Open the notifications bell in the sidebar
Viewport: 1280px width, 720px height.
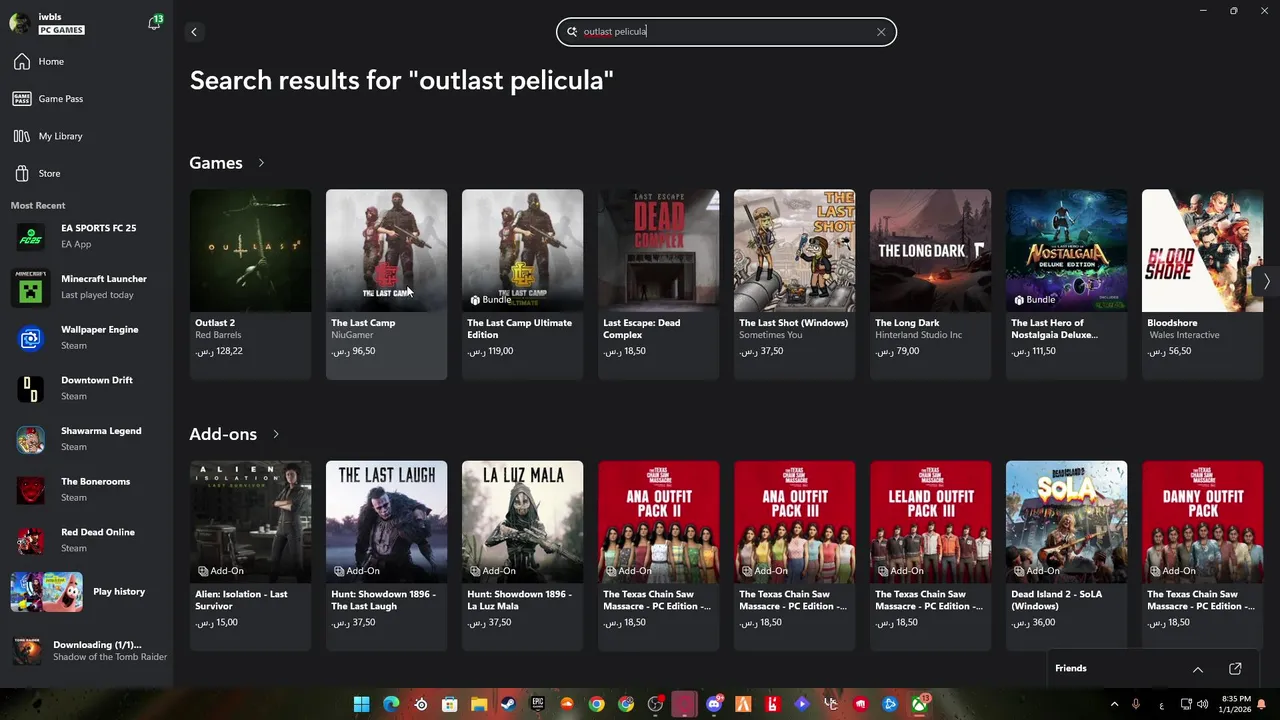154,23
